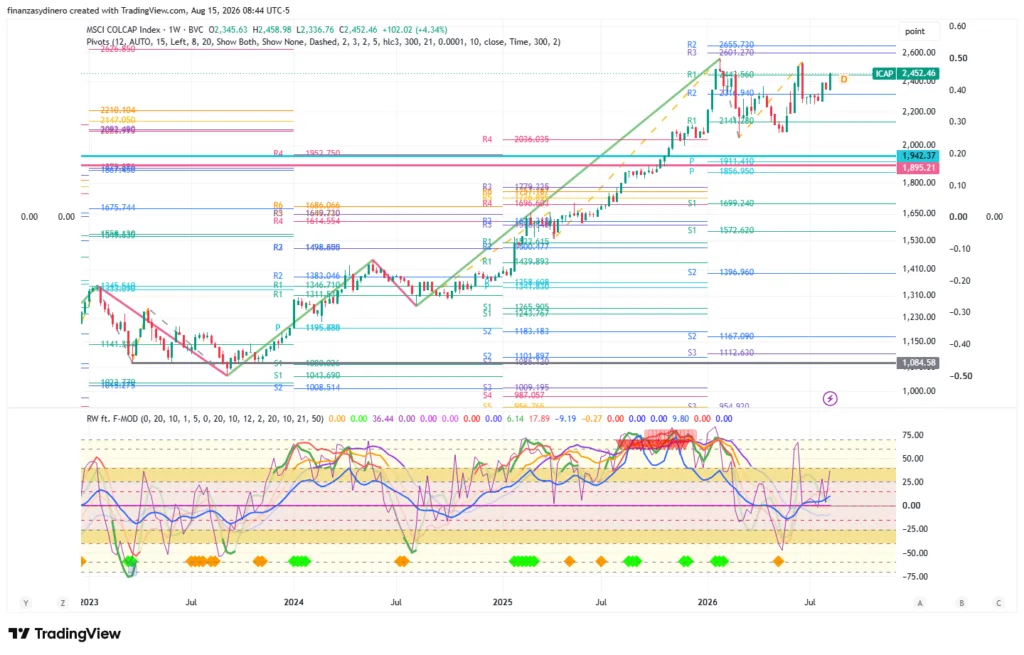The width and height of the screenshot is (1024, 655).
Task: Click the purple lightning bolt icon
Action: (x=829, y=398)
